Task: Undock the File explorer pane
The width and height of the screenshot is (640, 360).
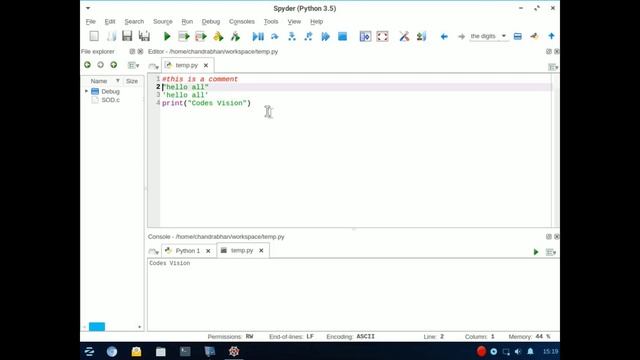Action: (132, 51)
